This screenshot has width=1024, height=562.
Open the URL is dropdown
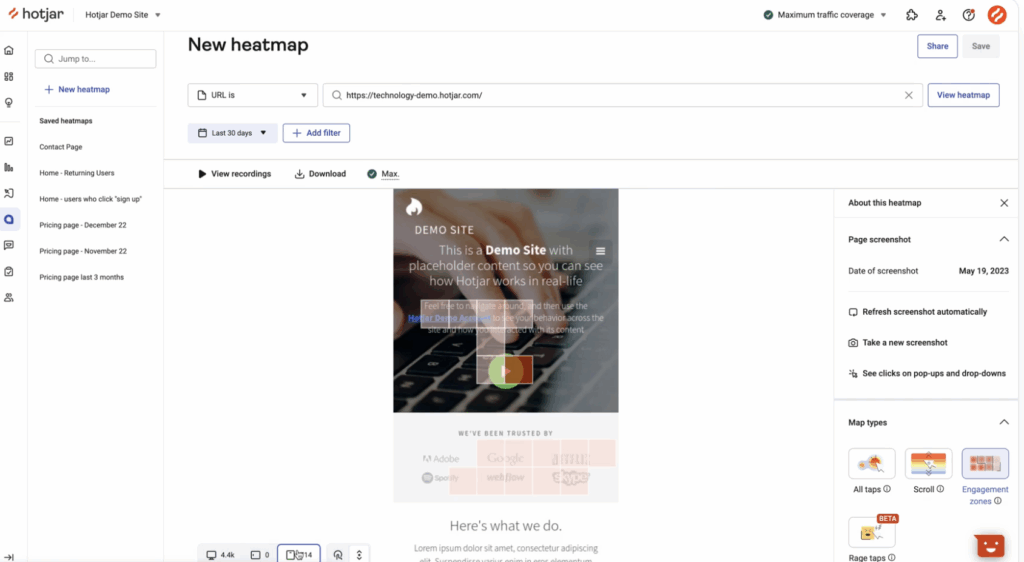[x=253, y=95]
